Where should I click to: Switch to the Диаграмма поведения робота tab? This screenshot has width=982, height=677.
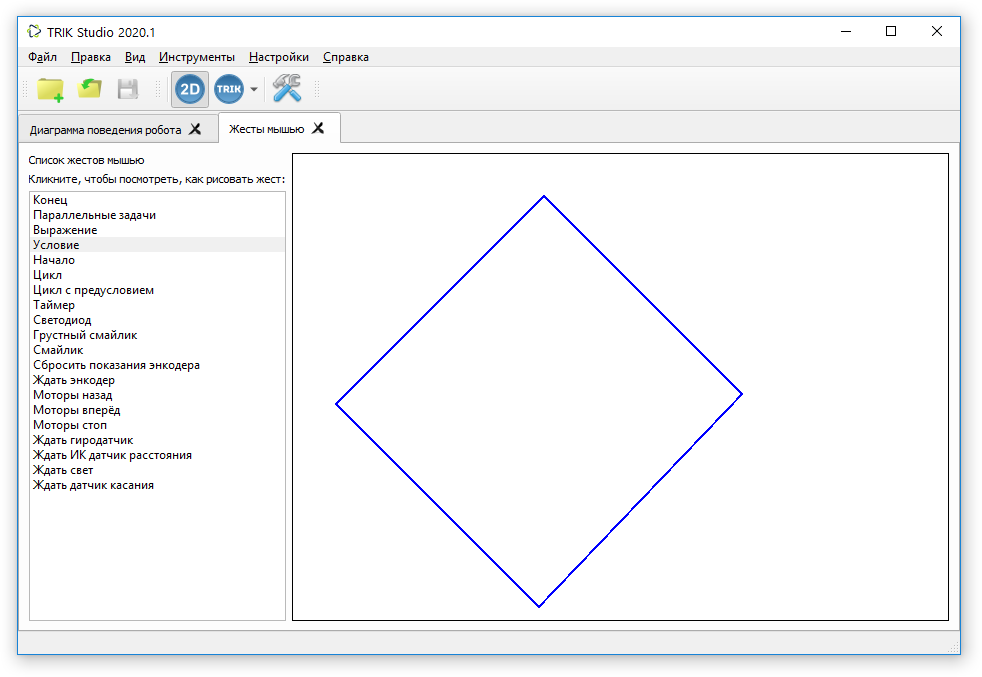105,130
